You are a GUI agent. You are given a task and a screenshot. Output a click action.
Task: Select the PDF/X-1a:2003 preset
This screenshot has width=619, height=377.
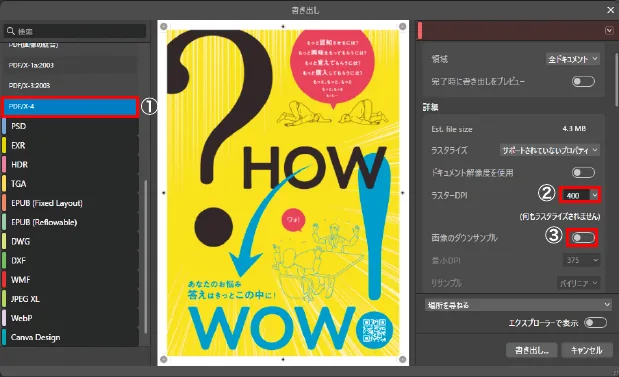click(x=69, y=65)
